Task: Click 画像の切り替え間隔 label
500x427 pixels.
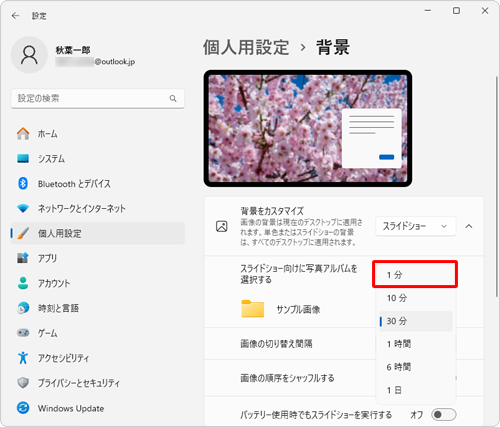Action: 276,344
